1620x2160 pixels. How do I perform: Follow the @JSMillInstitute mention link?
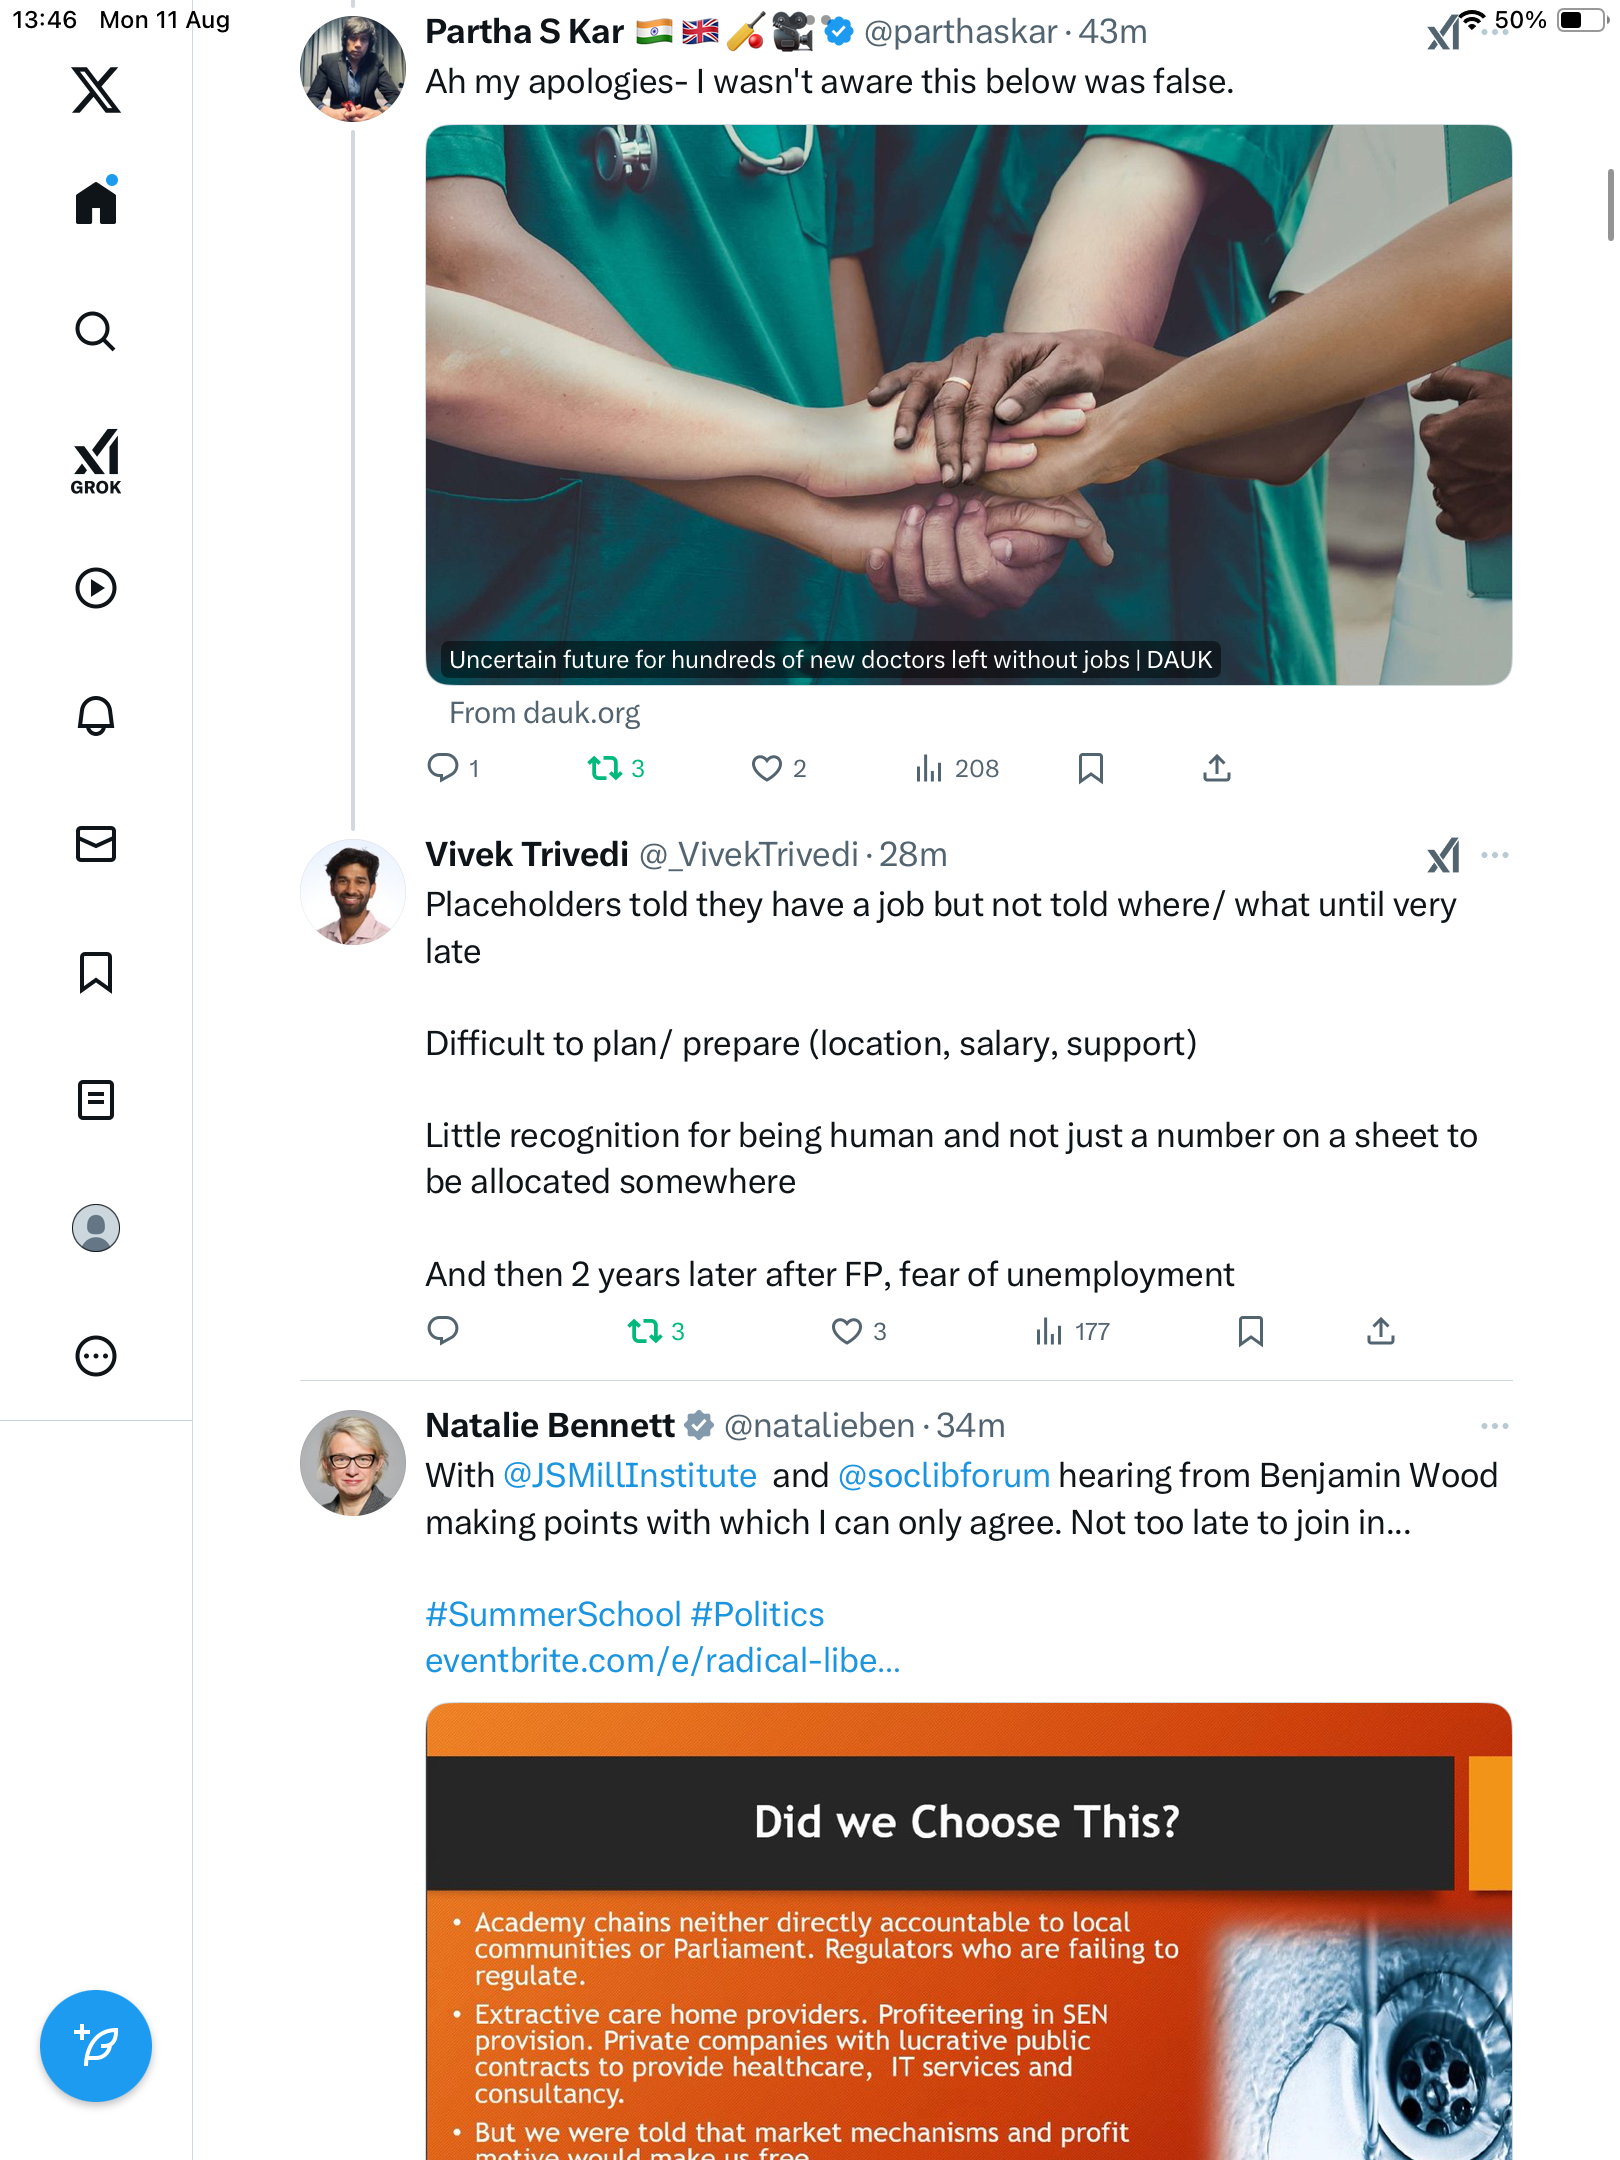coord(630,1476)
